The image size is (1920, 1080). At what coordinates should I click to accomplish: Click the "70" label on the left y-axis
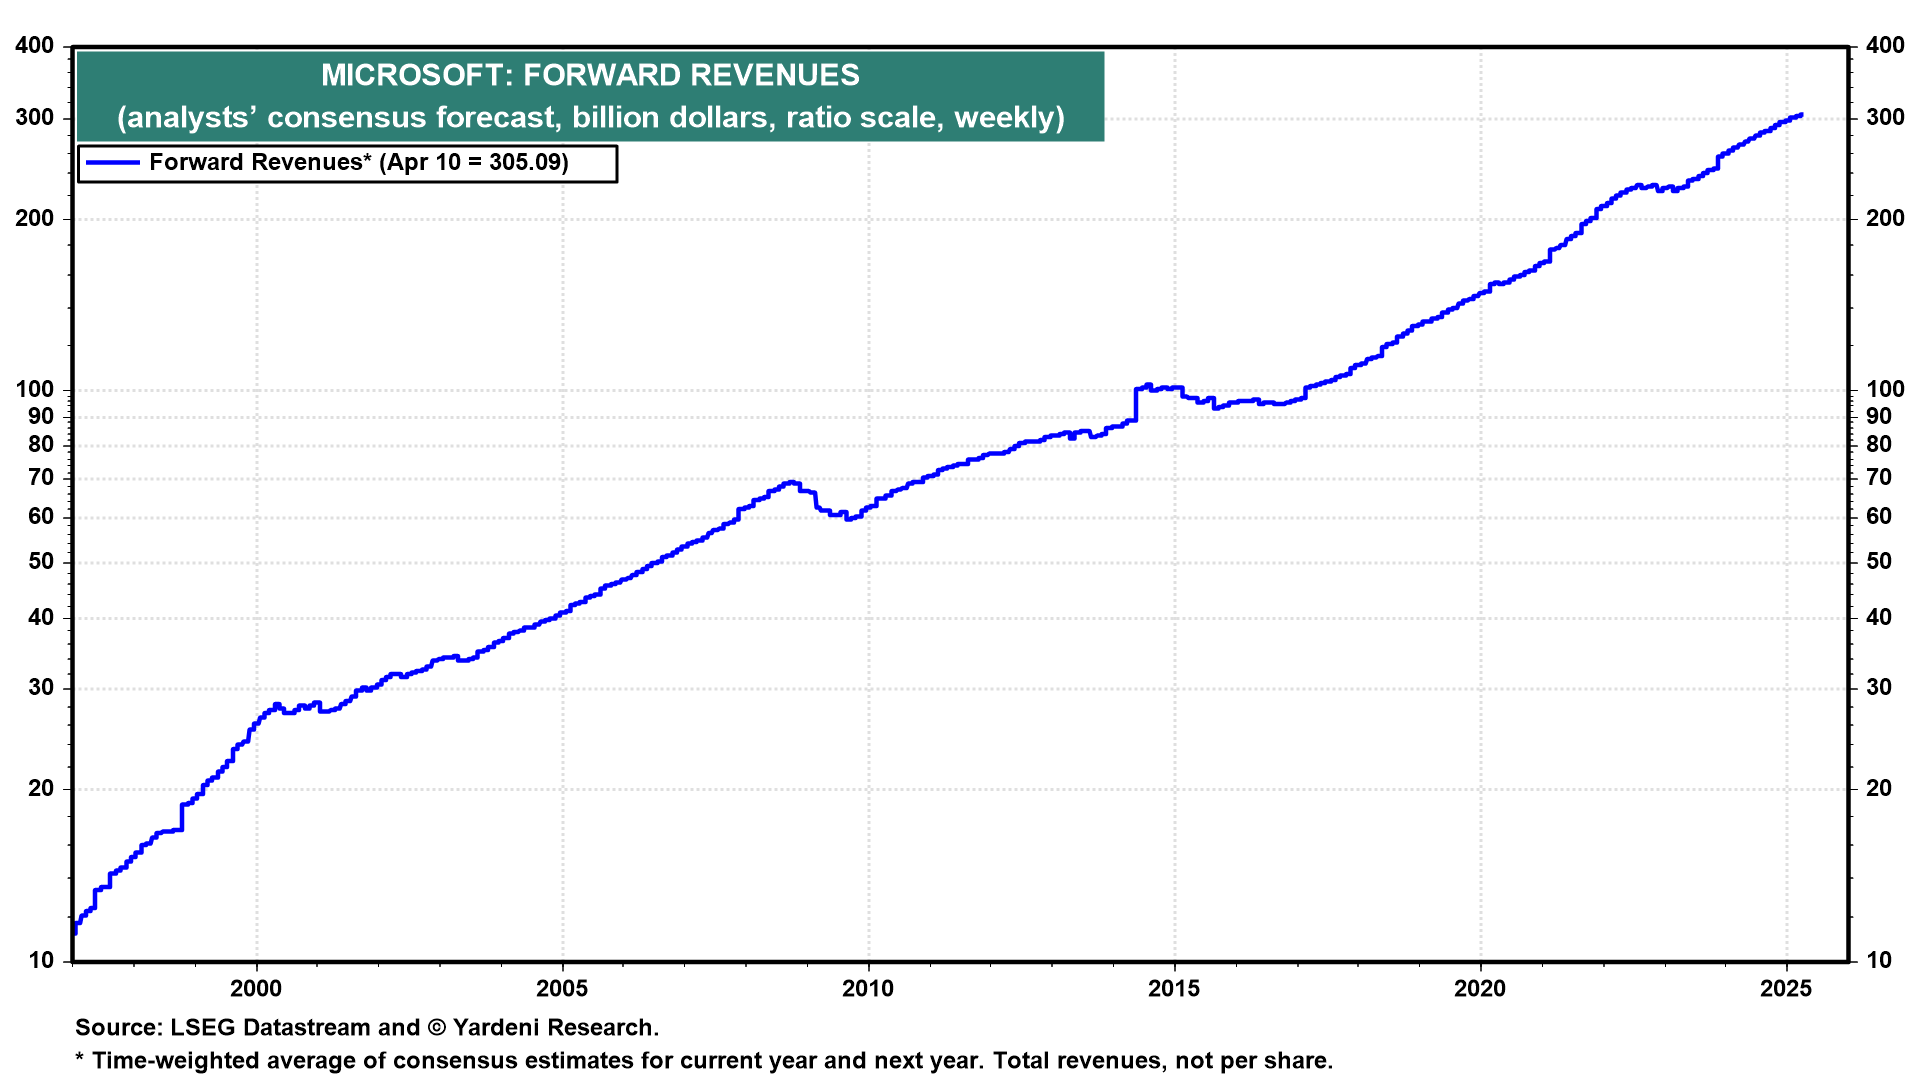tap(42, 477)
